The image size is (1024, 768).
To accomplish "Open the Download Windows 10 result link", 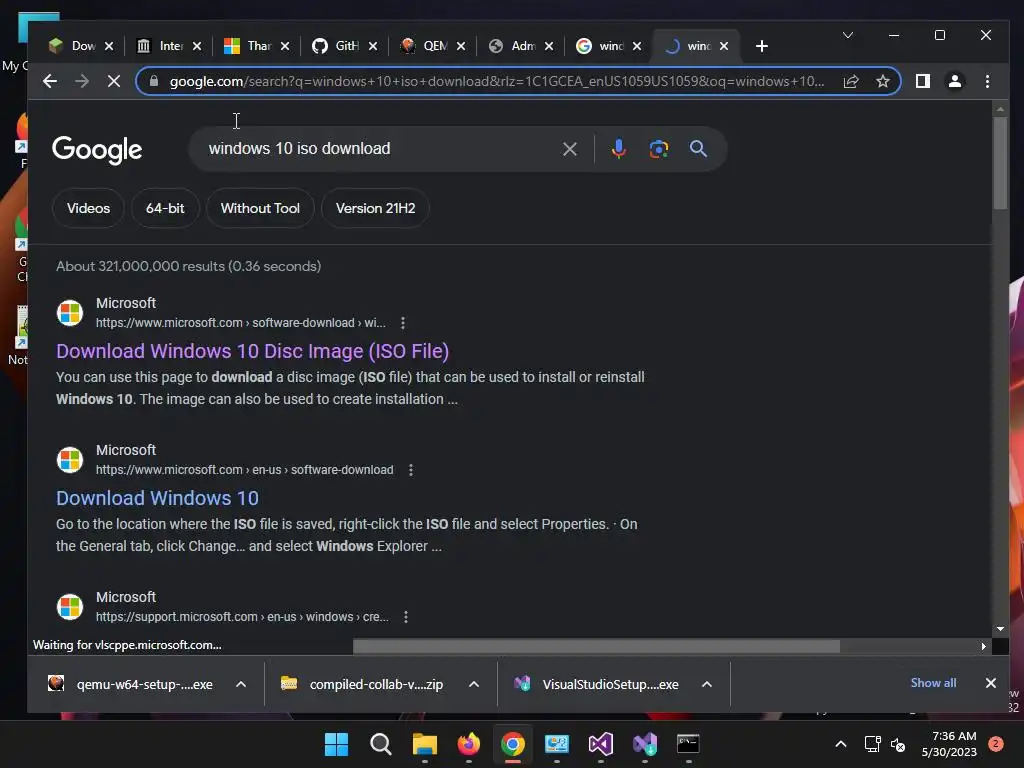I will [157, 498].
